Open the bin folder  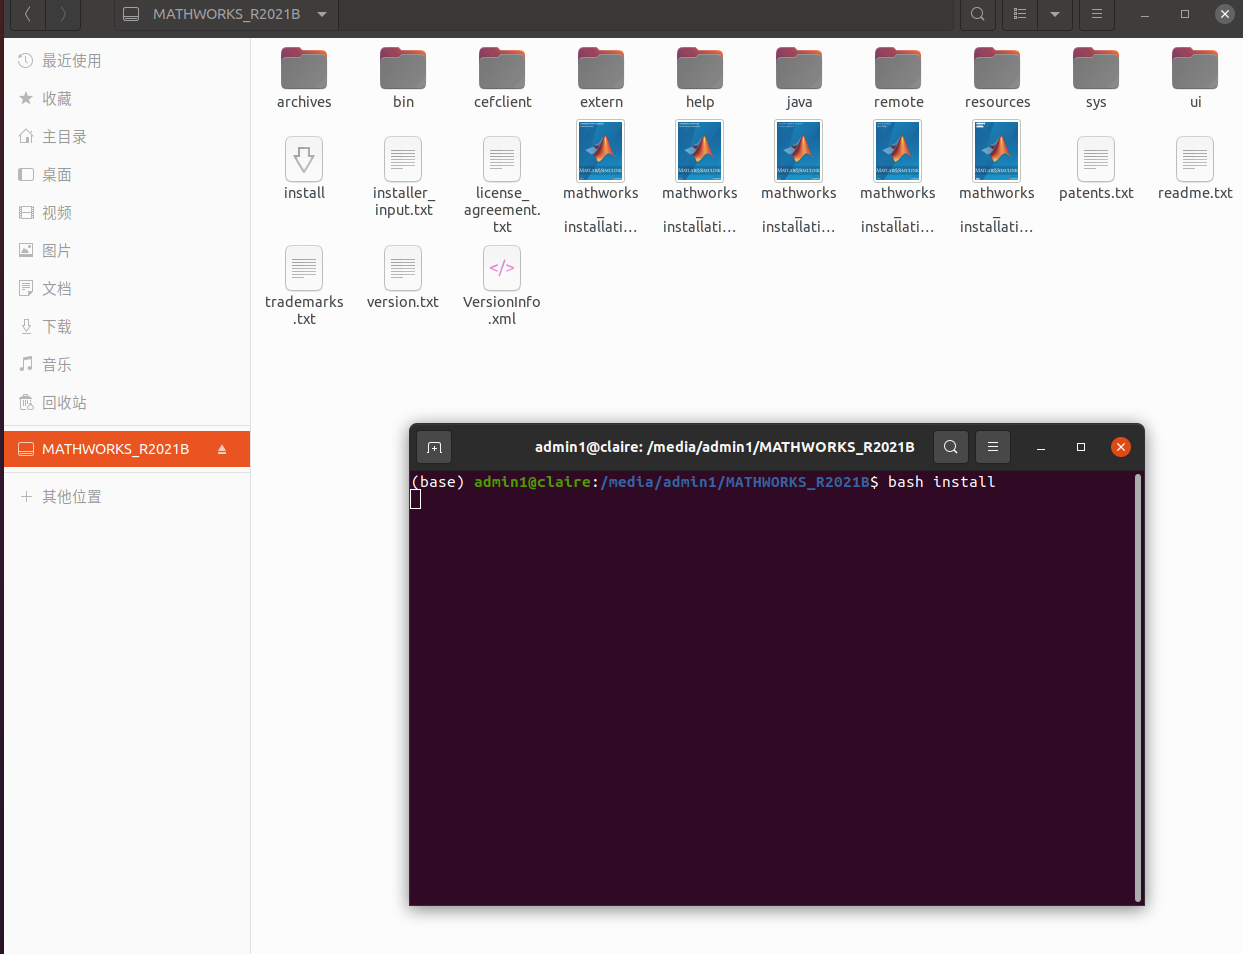[403, 78]
